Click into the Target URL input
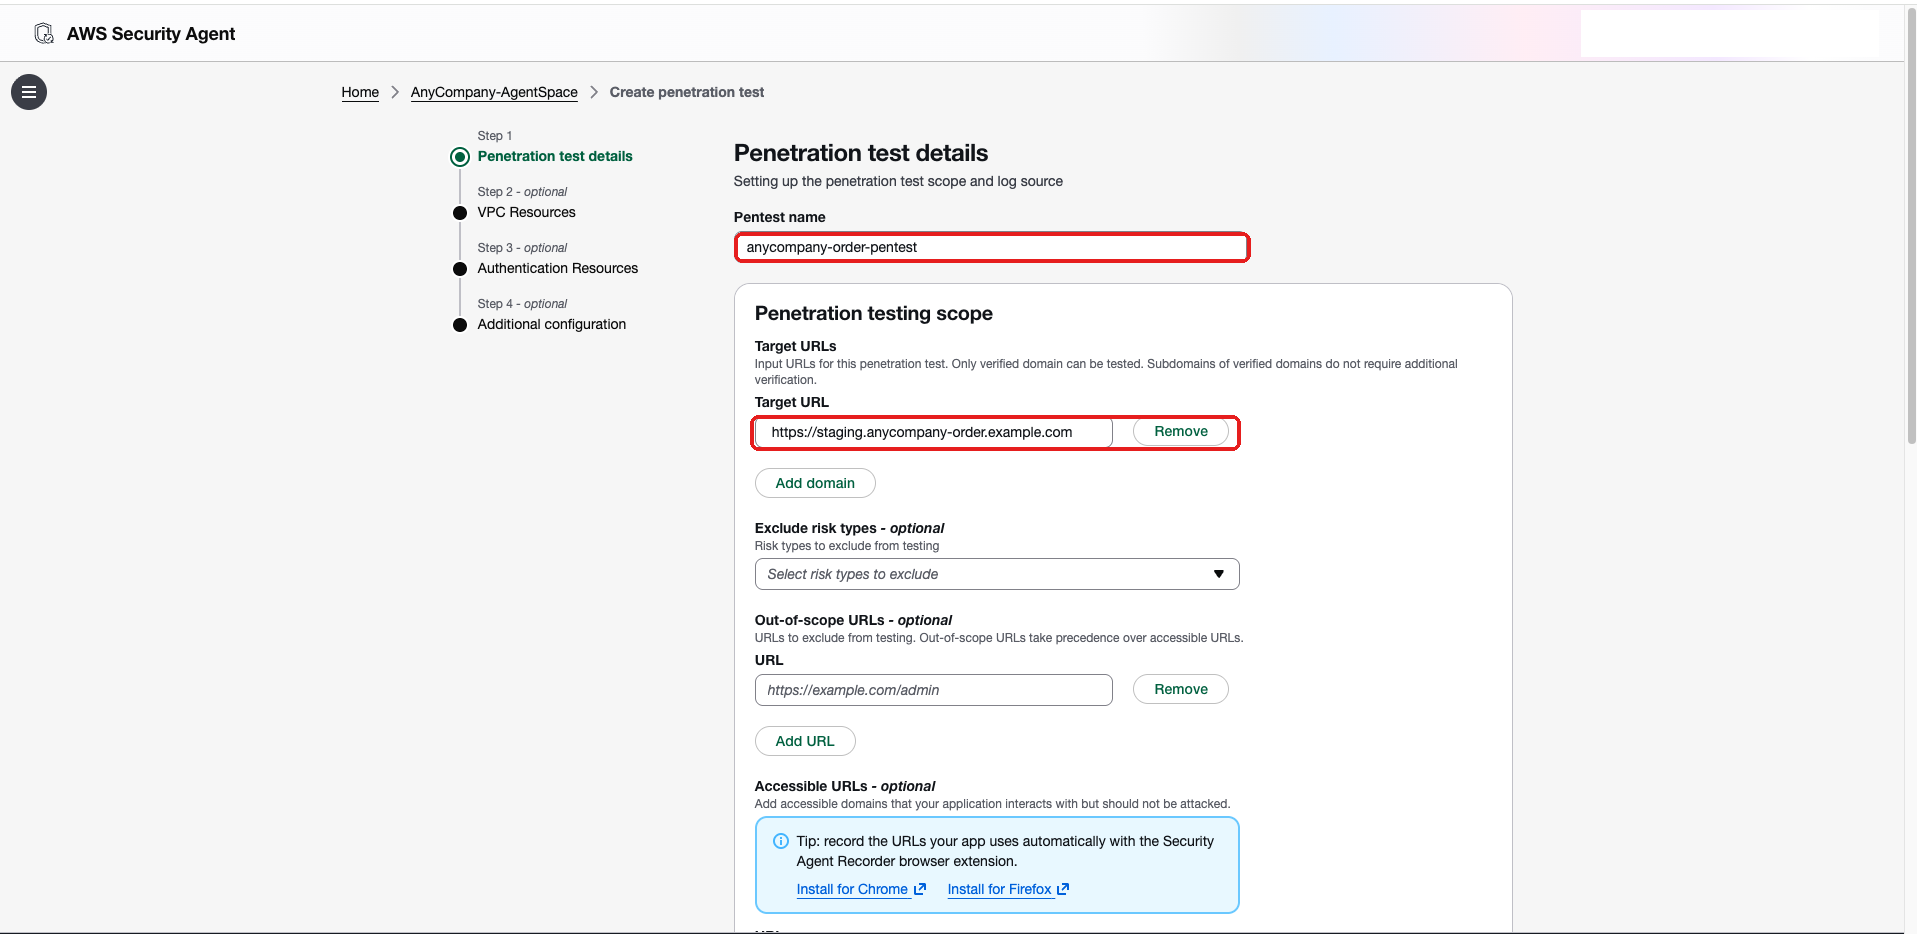This screenshot has width=1917, height=934. pos(934,432)
